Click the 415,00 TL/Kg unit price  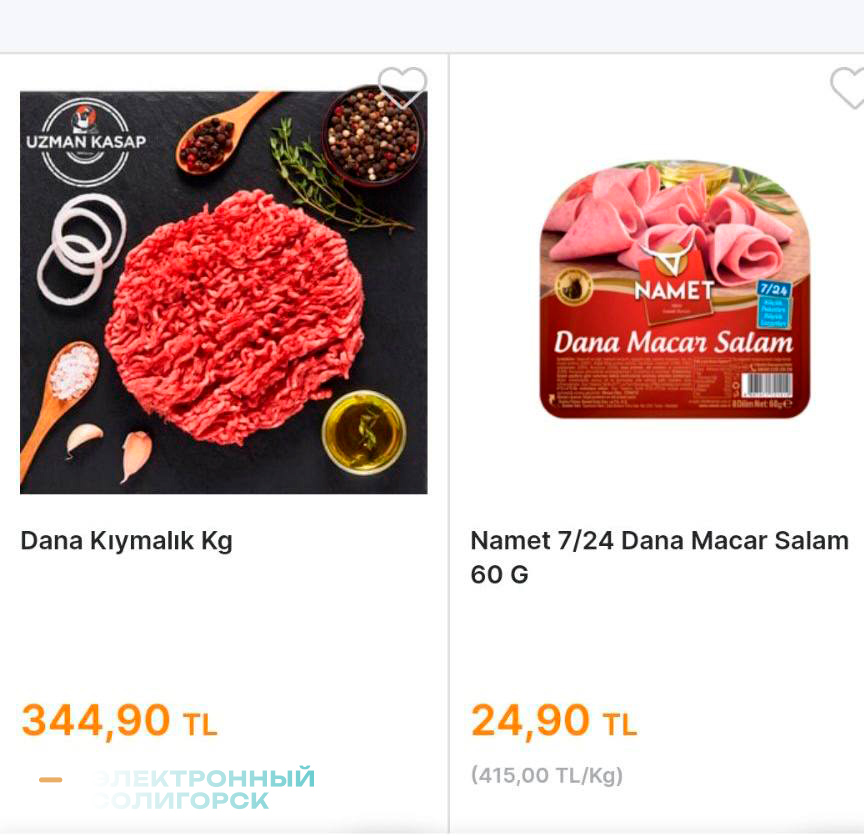[x=546, y=775]
